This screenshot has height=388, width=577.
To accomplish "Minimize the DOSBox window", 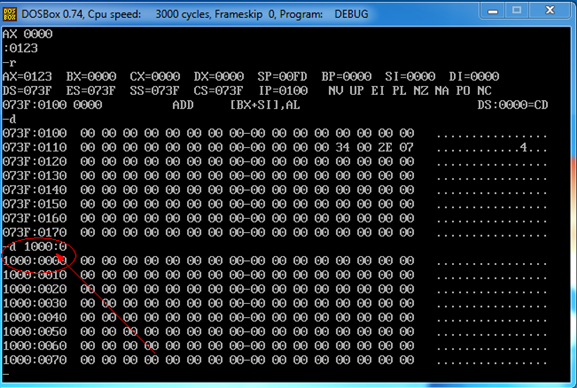I will click(493, 11).
